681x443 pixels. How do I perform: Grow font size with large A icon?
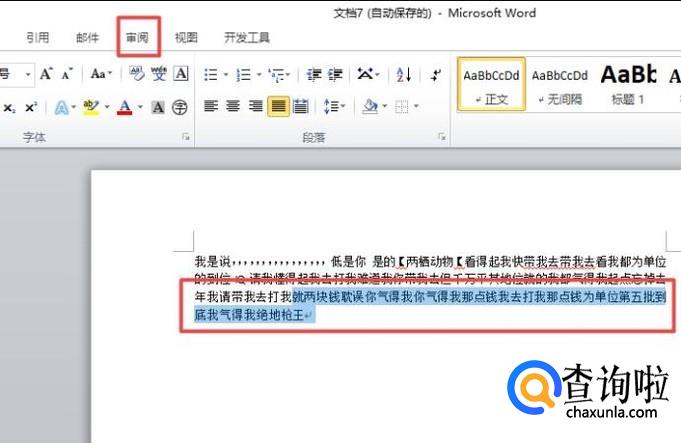[x=46, y=74]
